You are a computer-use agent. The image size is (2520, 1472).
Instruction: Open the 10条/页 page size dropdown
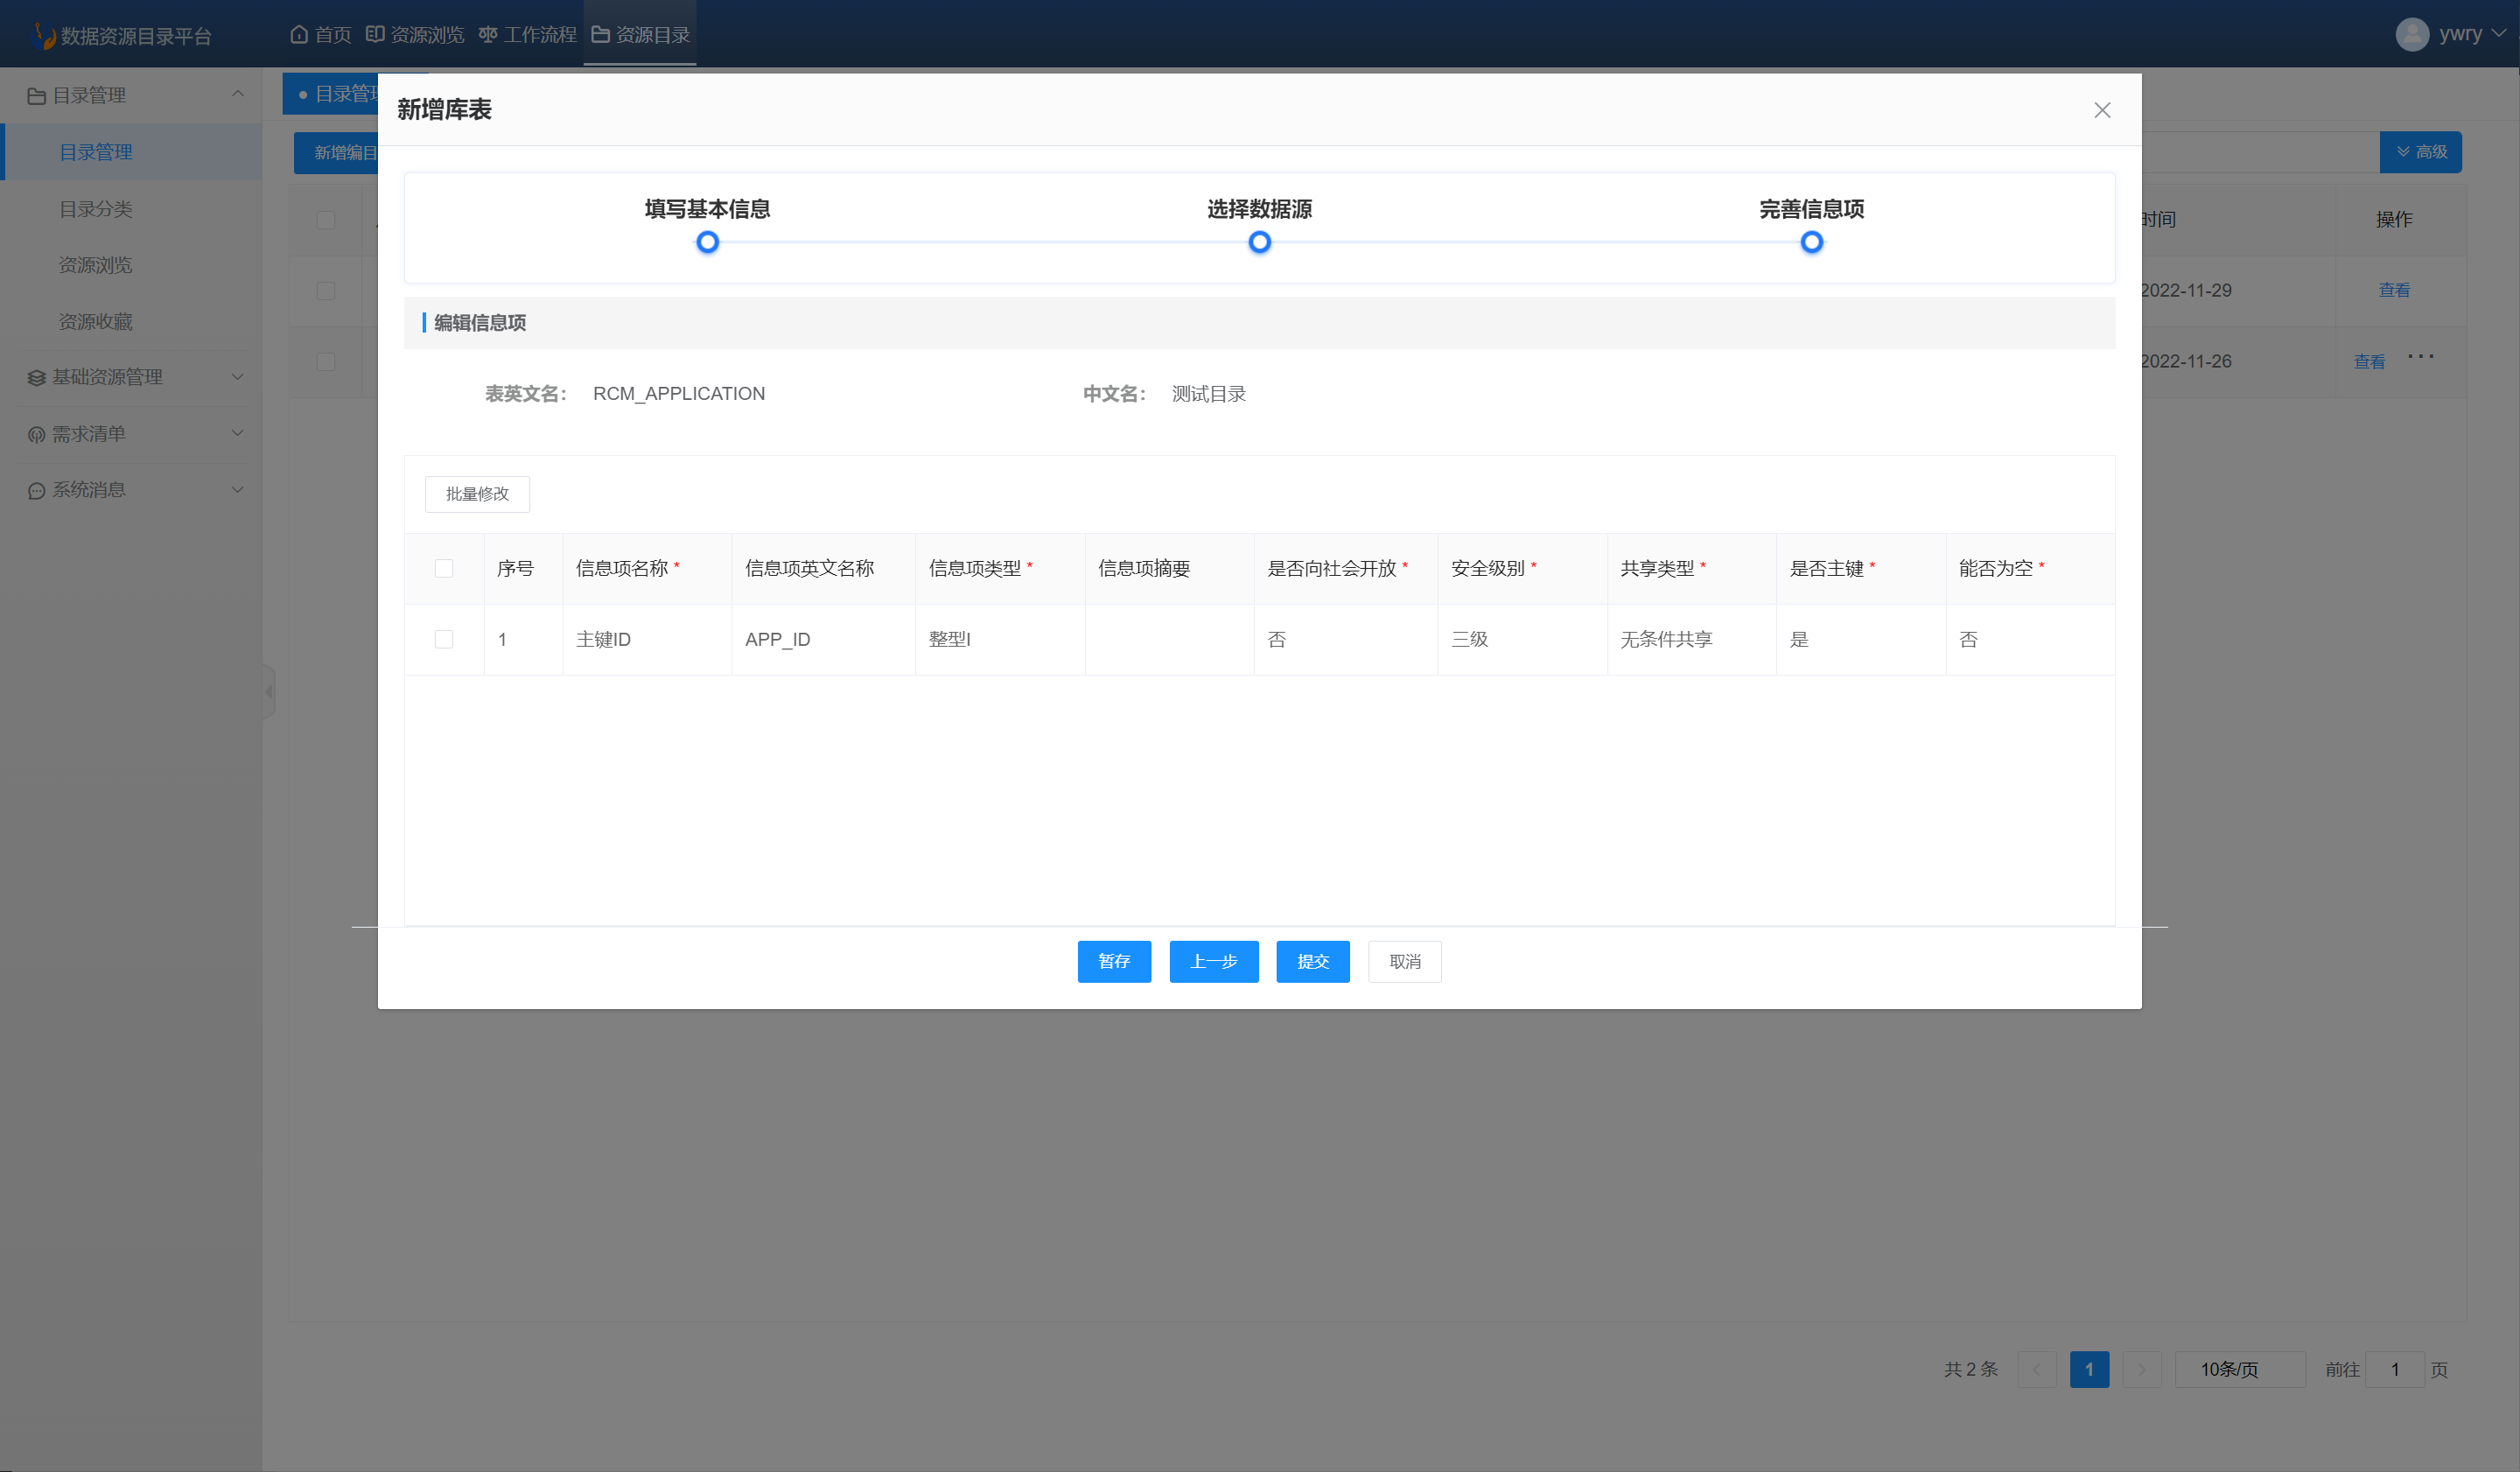point(2240,1370)
